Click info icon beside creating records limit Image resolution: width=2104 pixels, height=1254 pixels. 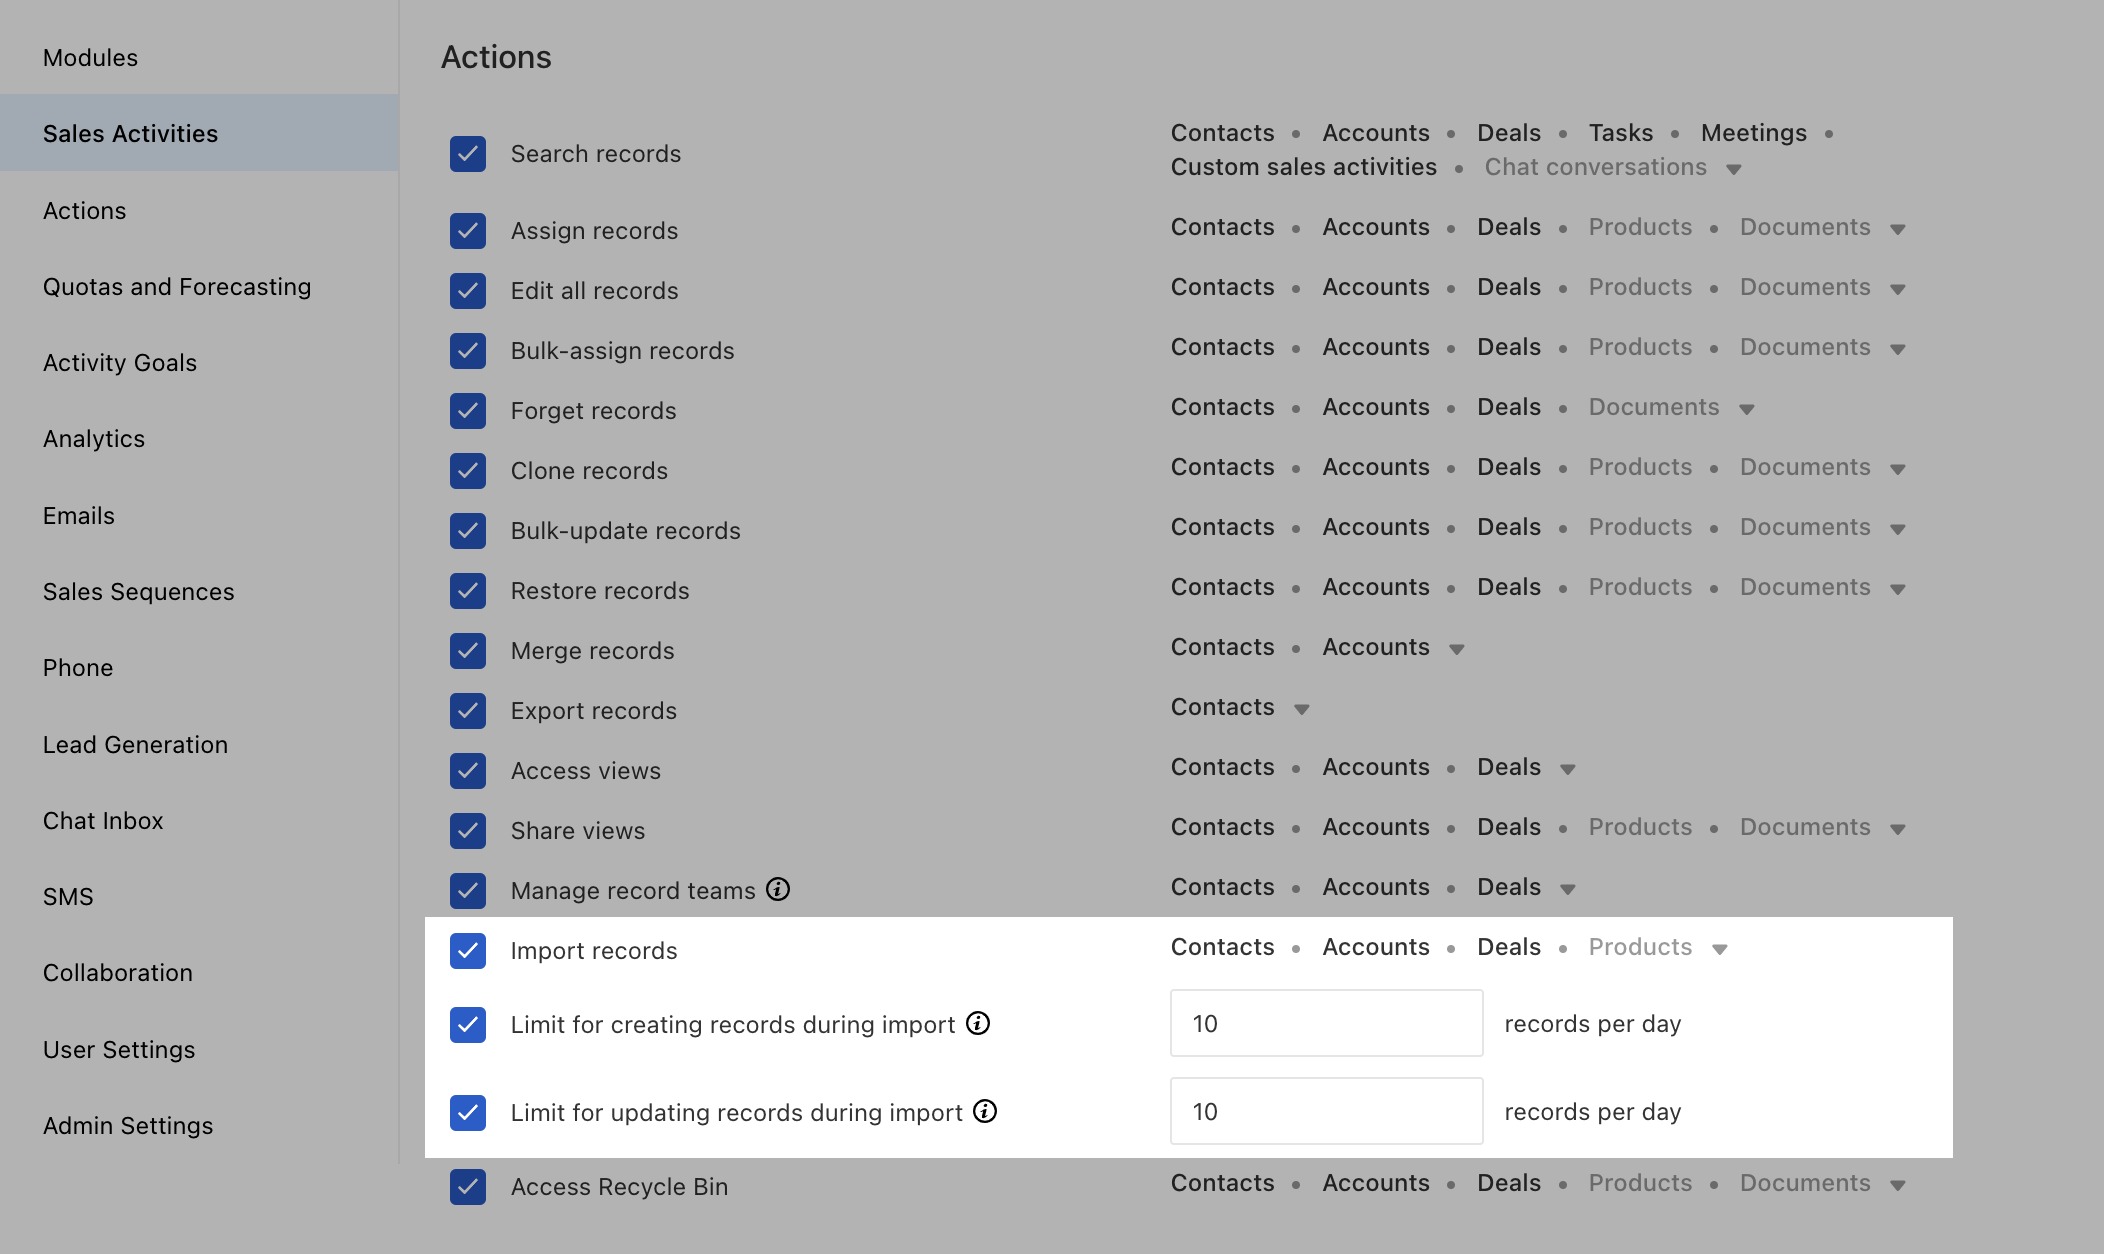pos(978,1023)
